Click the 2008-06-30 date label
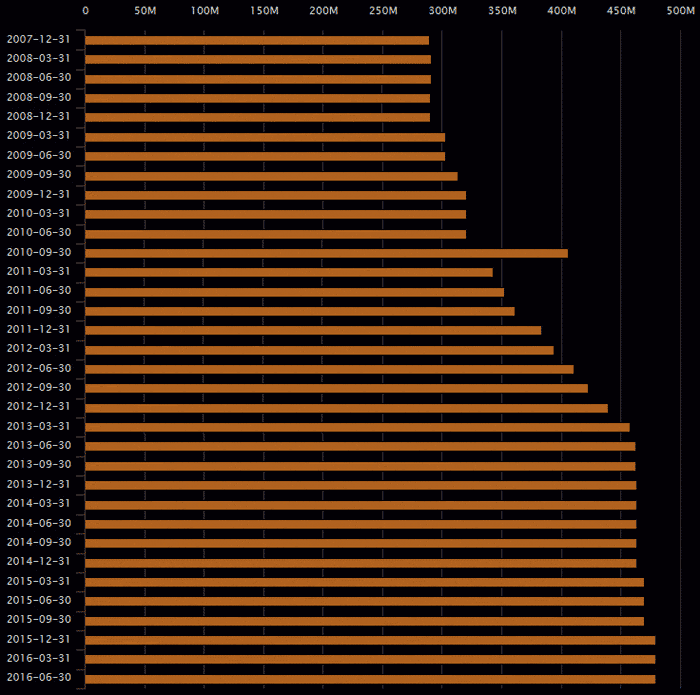 (x=39, y=78)
